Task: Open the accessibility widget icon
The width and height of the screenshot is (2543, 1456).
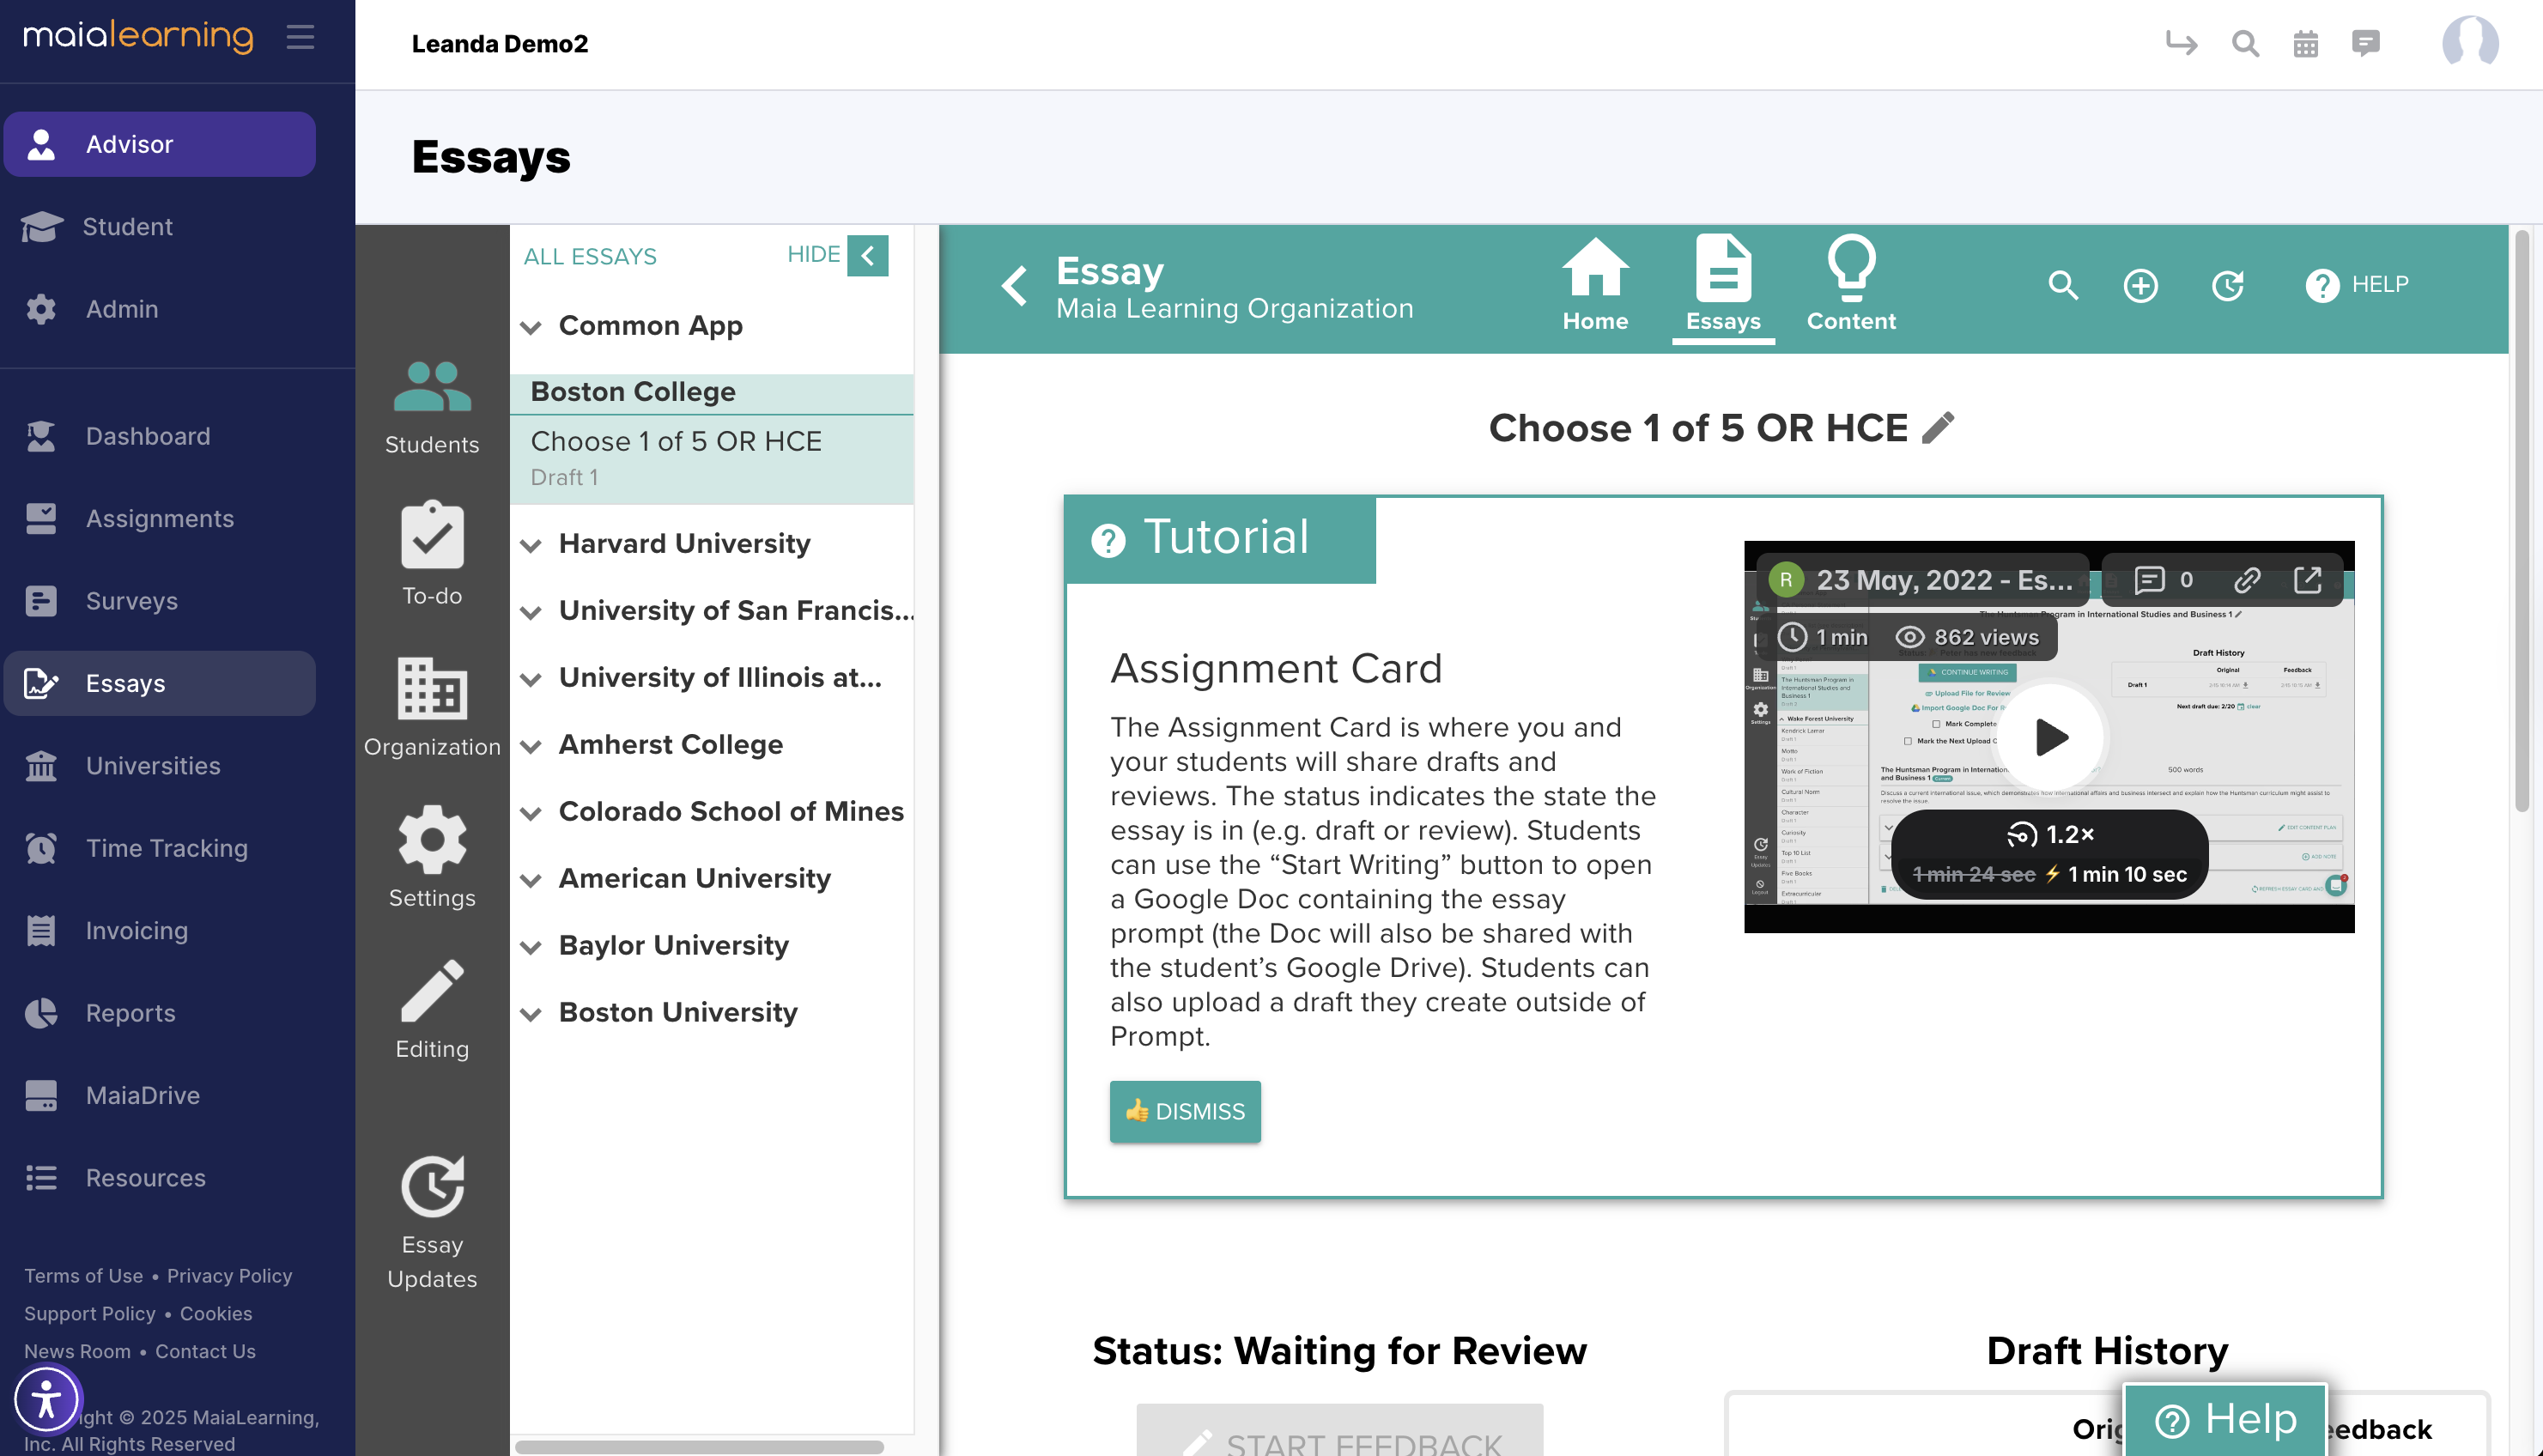Action: tap(46, 1398)
